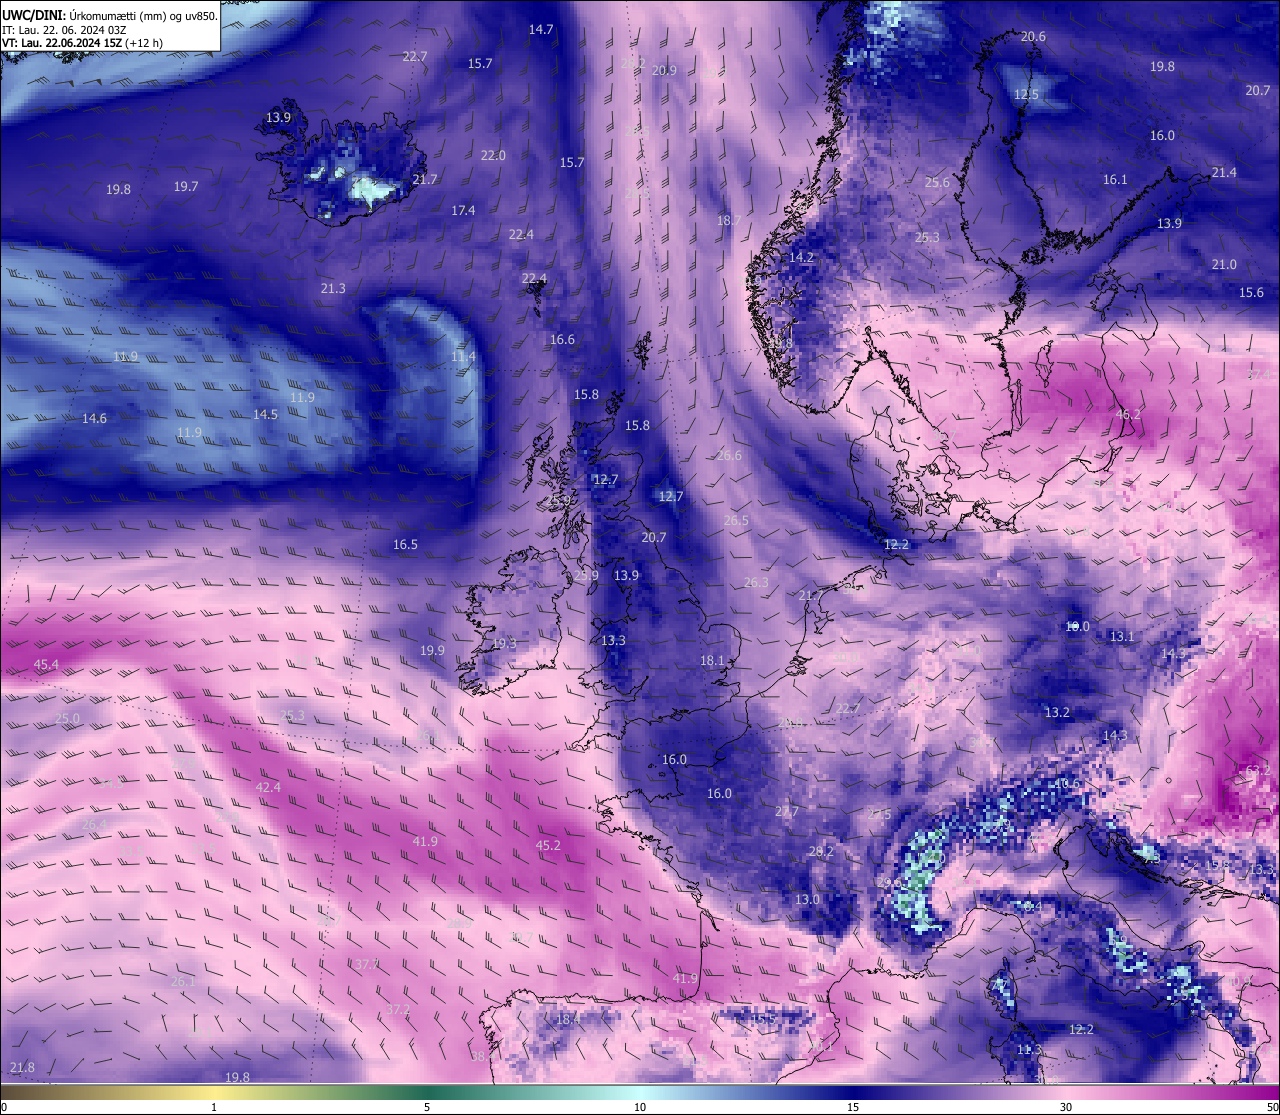Select the IT: Lau. 22. 06. 2024 03Z line
1280x1115 pixels.
64,30
